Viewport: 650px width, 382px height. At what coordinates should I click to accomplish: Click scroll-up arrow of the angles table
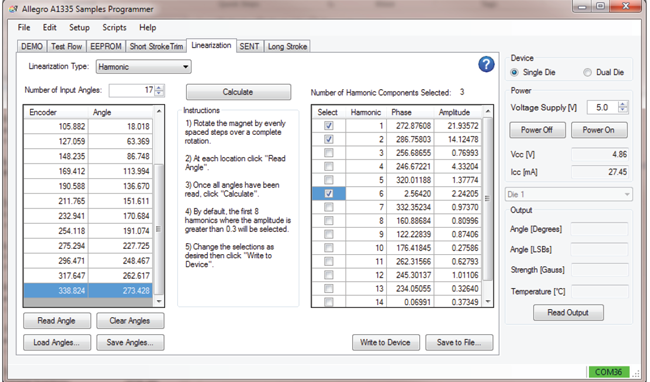click(x=159, y=111)
